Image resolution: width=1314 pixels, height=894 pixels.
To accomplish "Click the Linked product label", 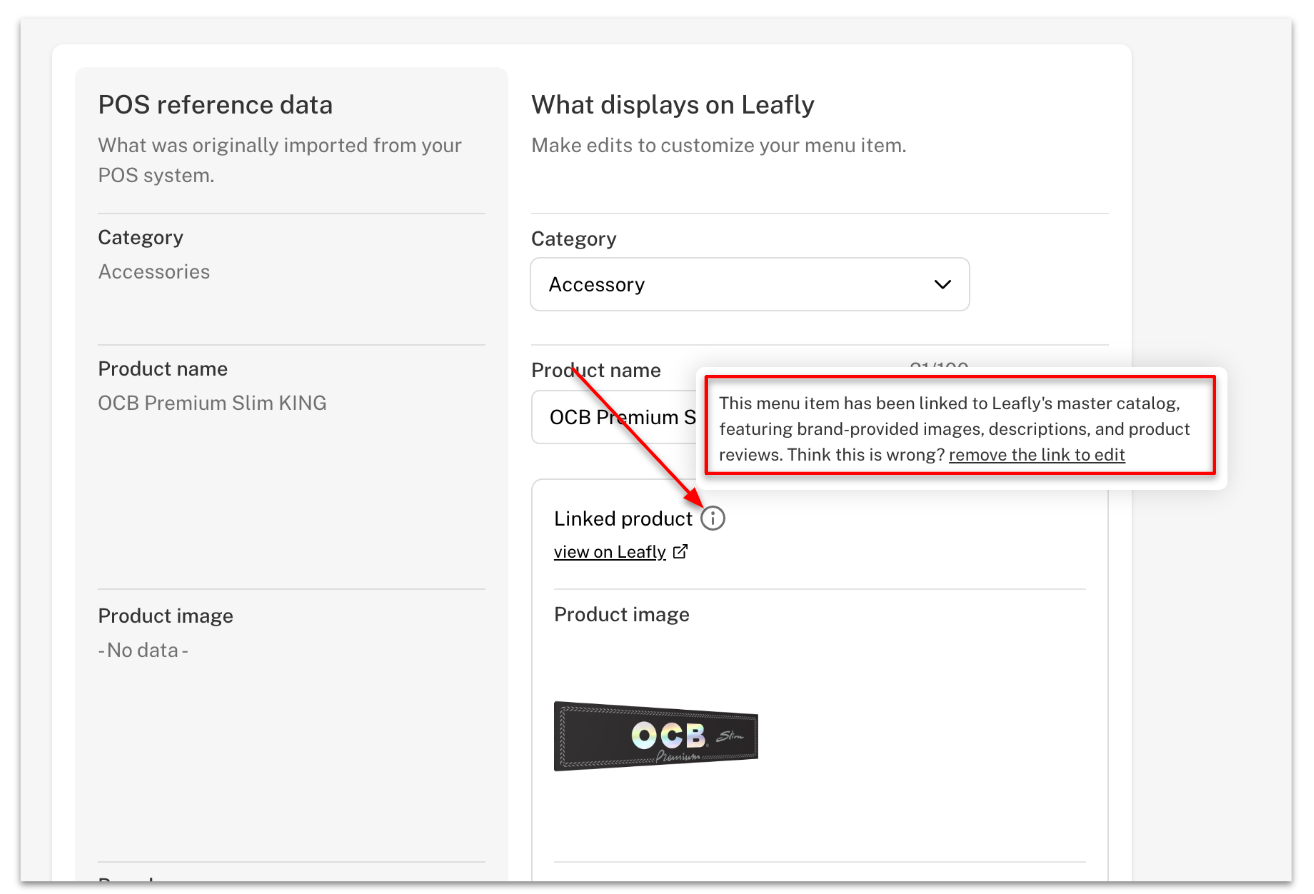I will tap(623, 519).
